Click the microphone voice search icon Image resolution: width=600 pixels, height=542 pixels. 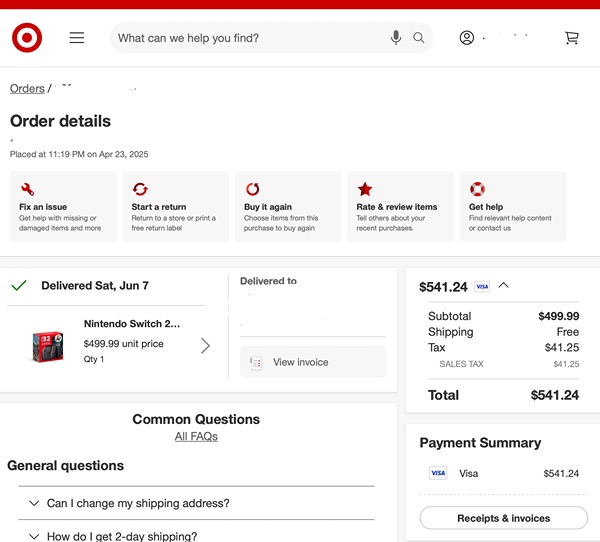(396, 38)
